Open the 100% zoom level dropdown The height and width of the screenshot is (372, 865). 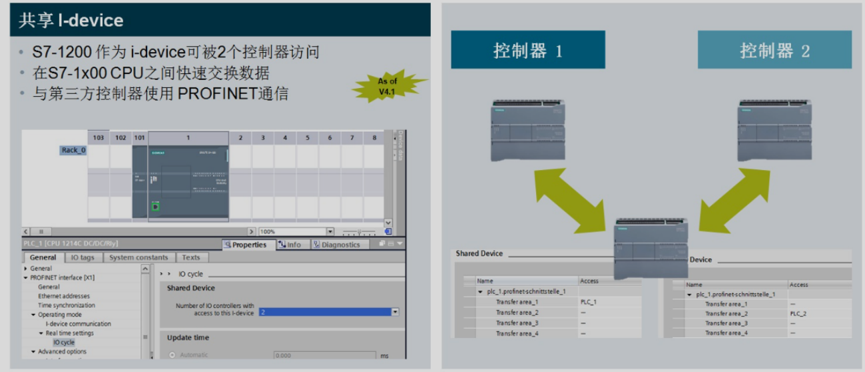tap(330, 232)
